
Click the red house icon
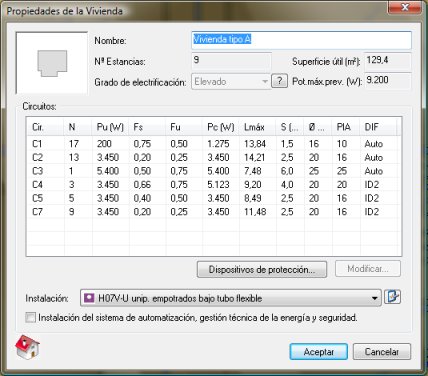(27, 347)
